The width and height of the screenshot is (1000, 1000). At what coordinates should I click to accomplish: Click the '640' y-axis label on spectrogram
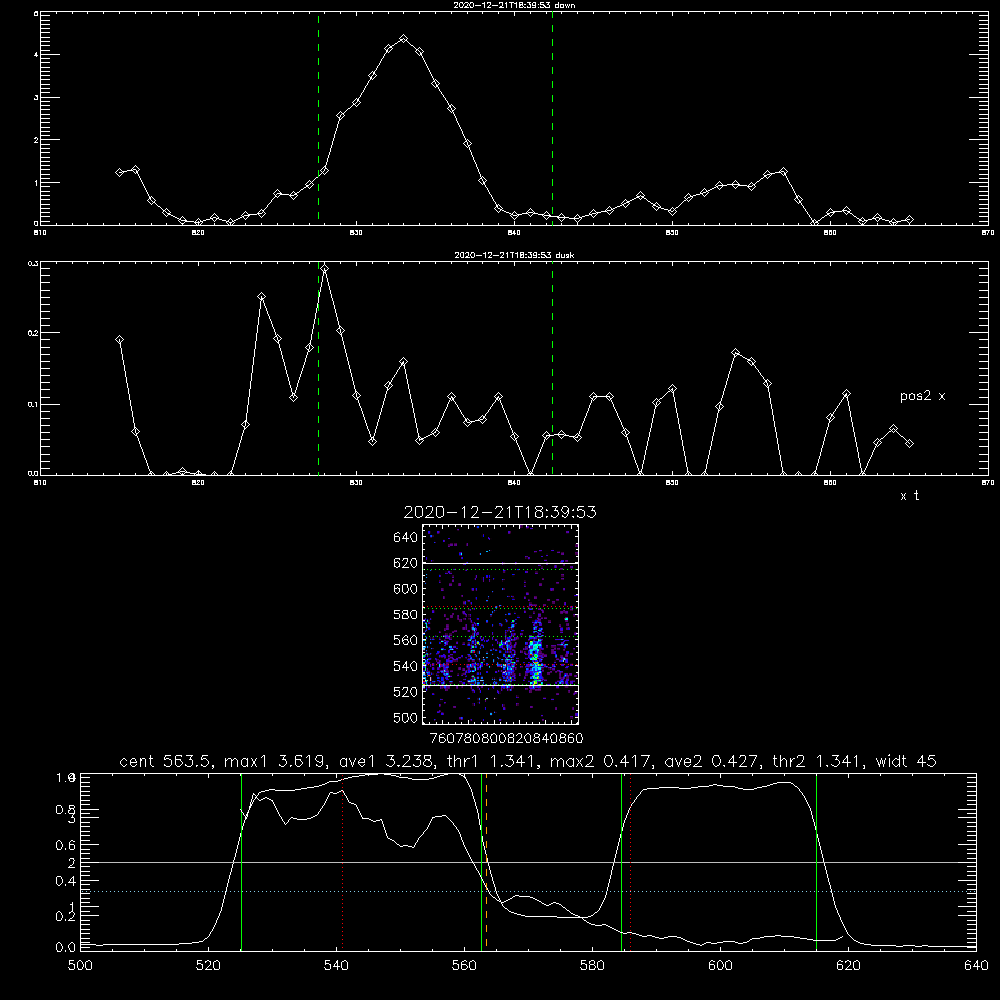click(406, 538)
